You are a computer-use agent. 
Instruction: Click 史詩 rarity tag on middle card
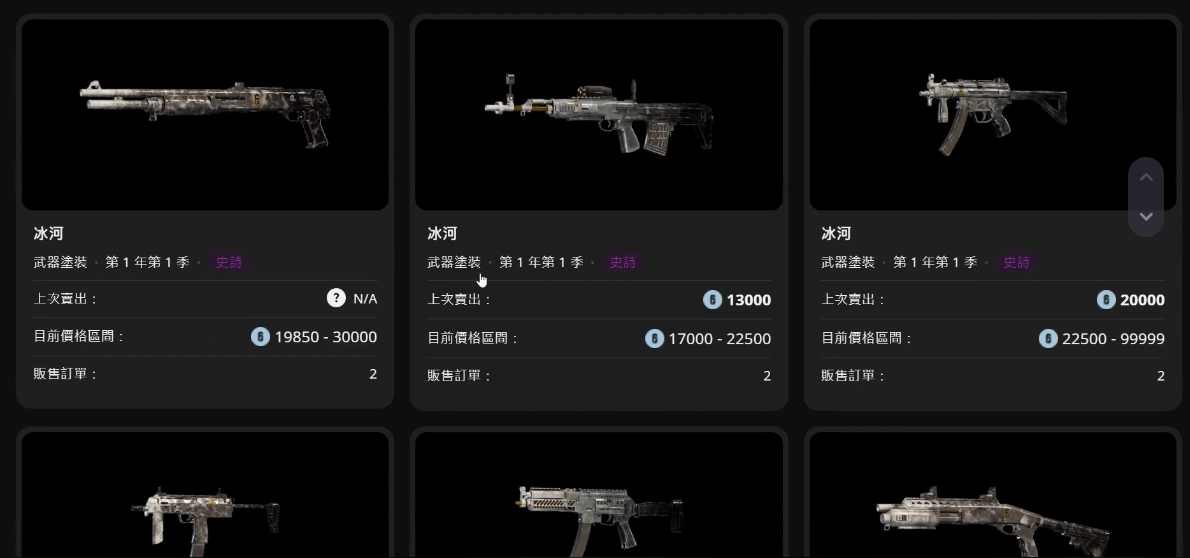click(x=622, y=262)
